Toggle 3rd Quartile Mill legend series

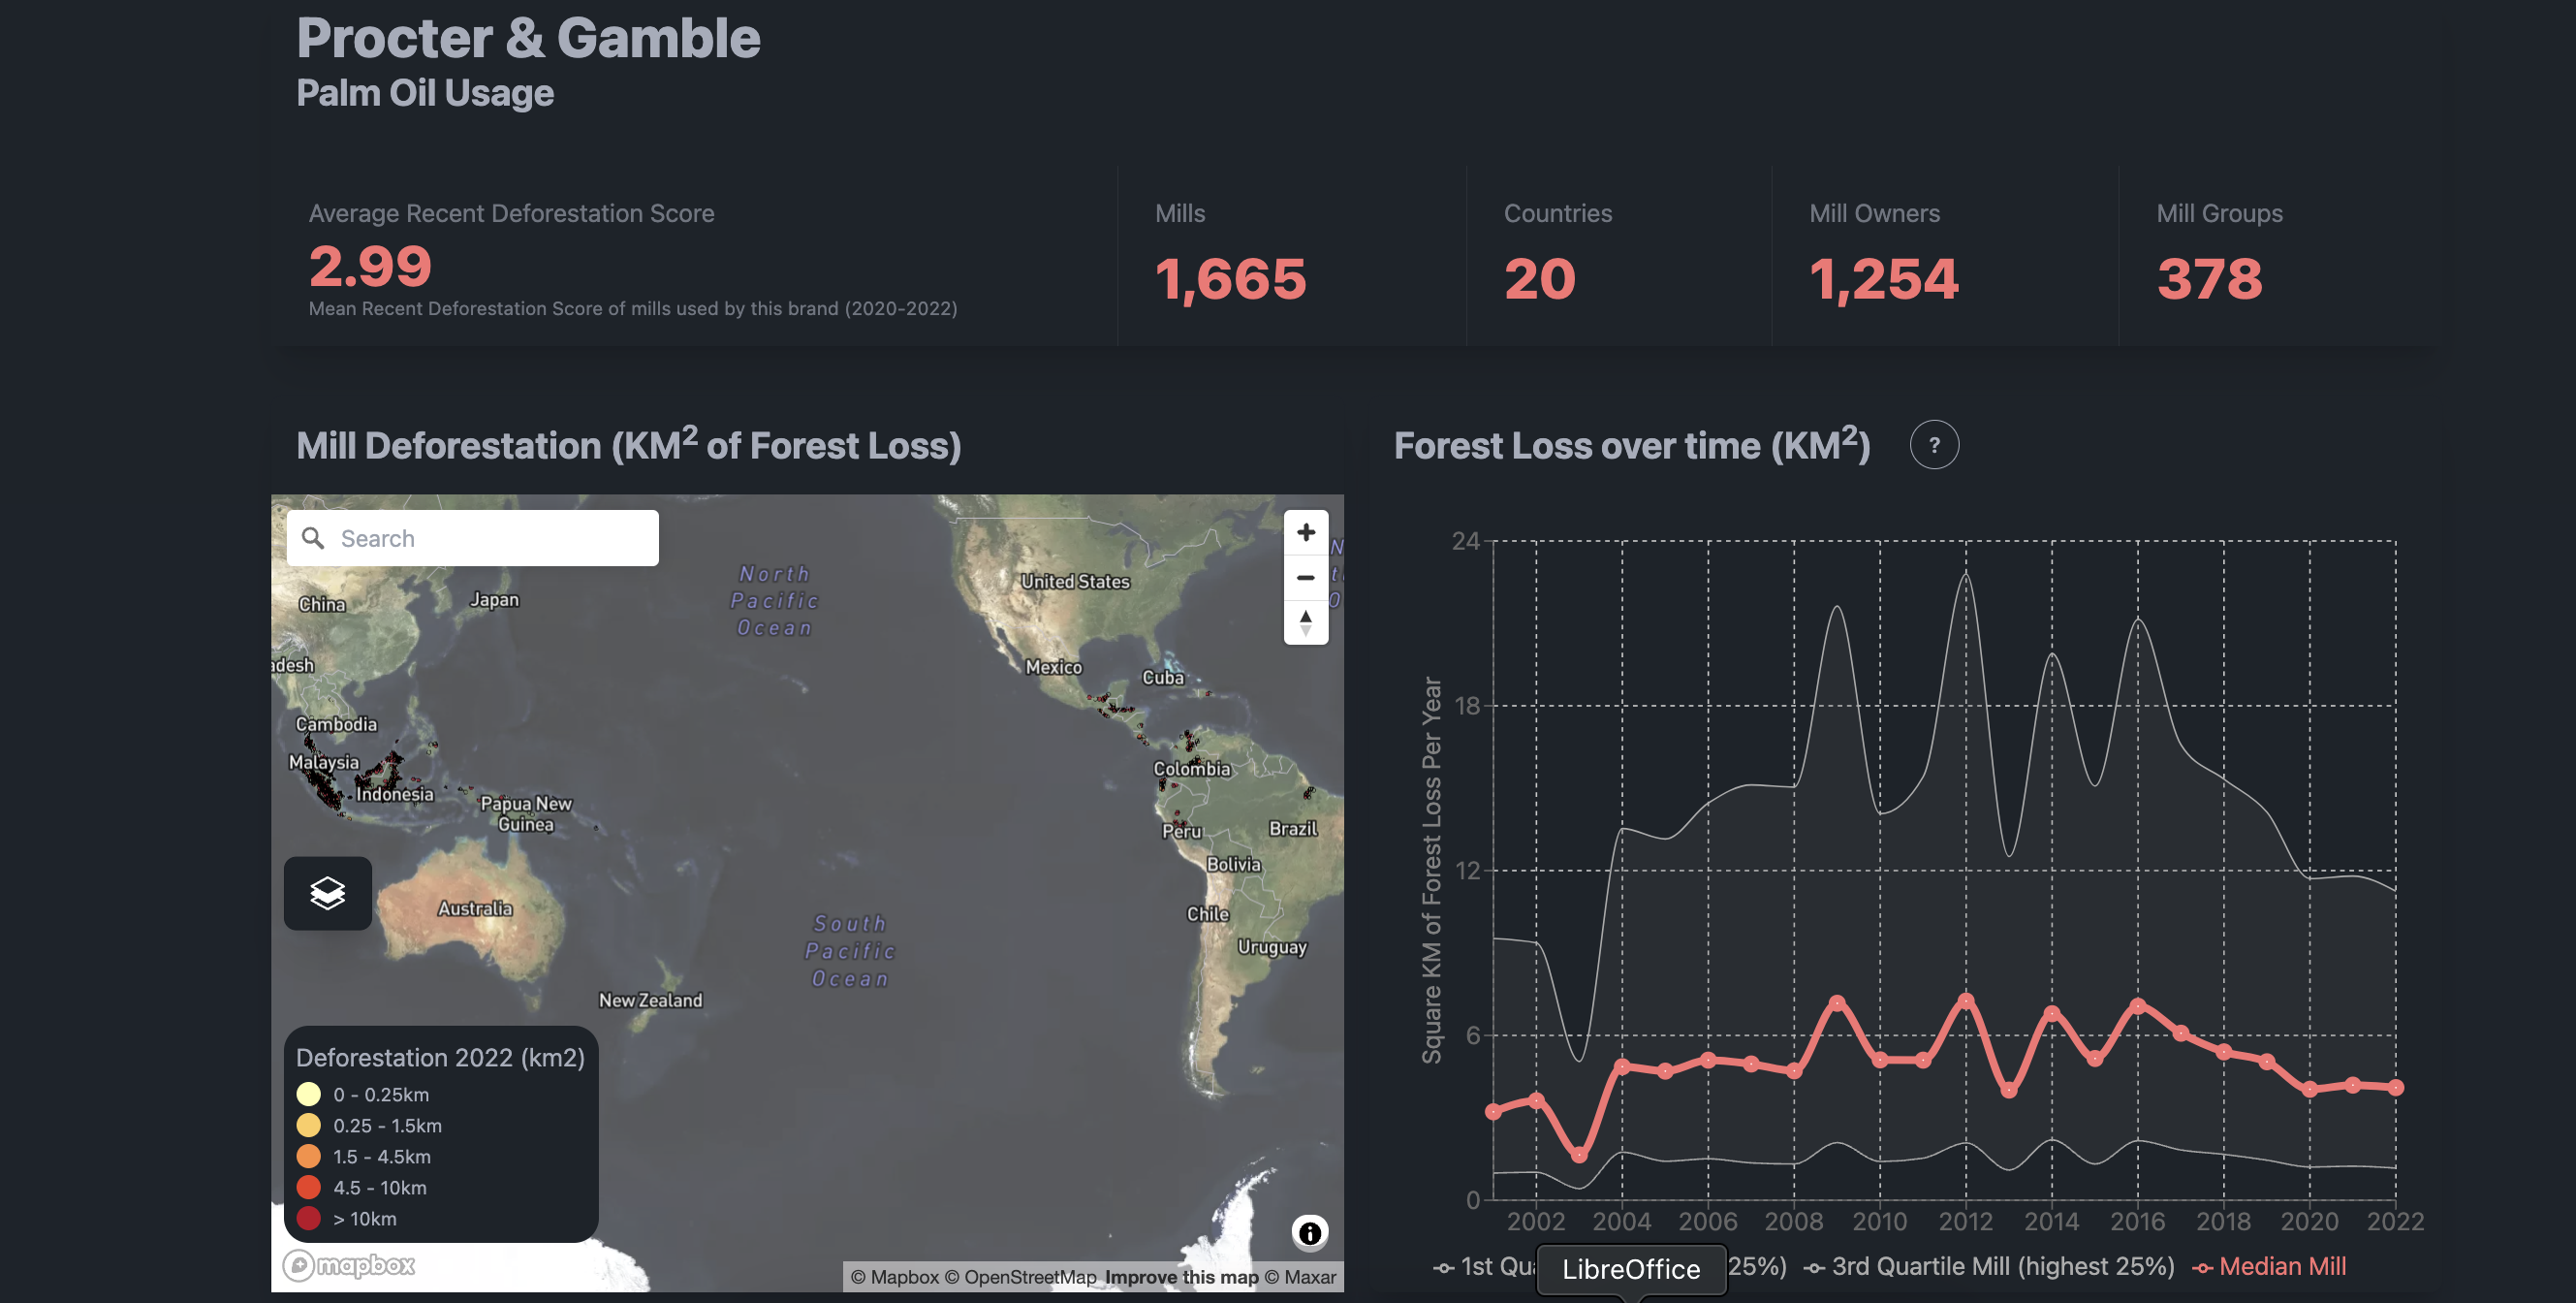[1990, 1267]
